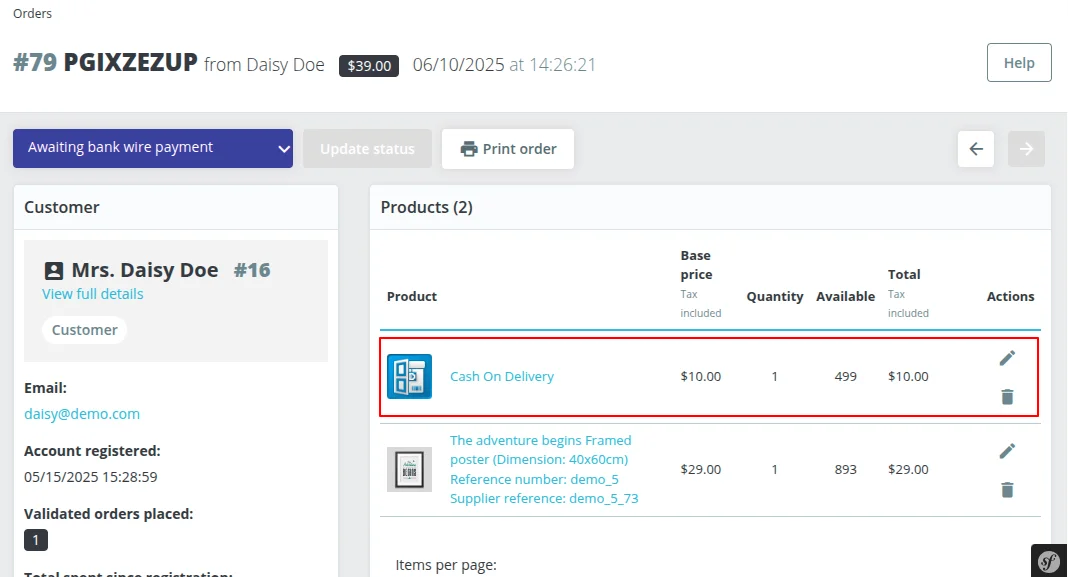Click the validated orders count badge
The image size is (1068, 577).
pyautogui.click(x=36, y=540)
